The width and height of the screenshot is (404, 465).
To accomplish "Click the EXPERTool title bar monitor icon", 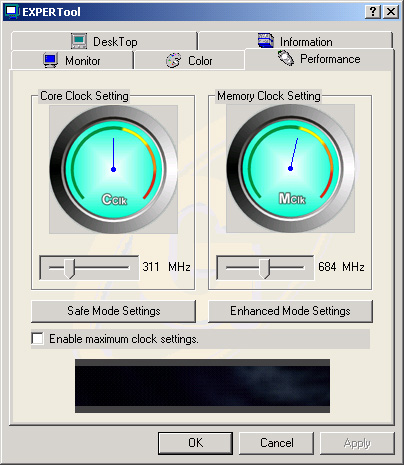I will coord(11,12).
